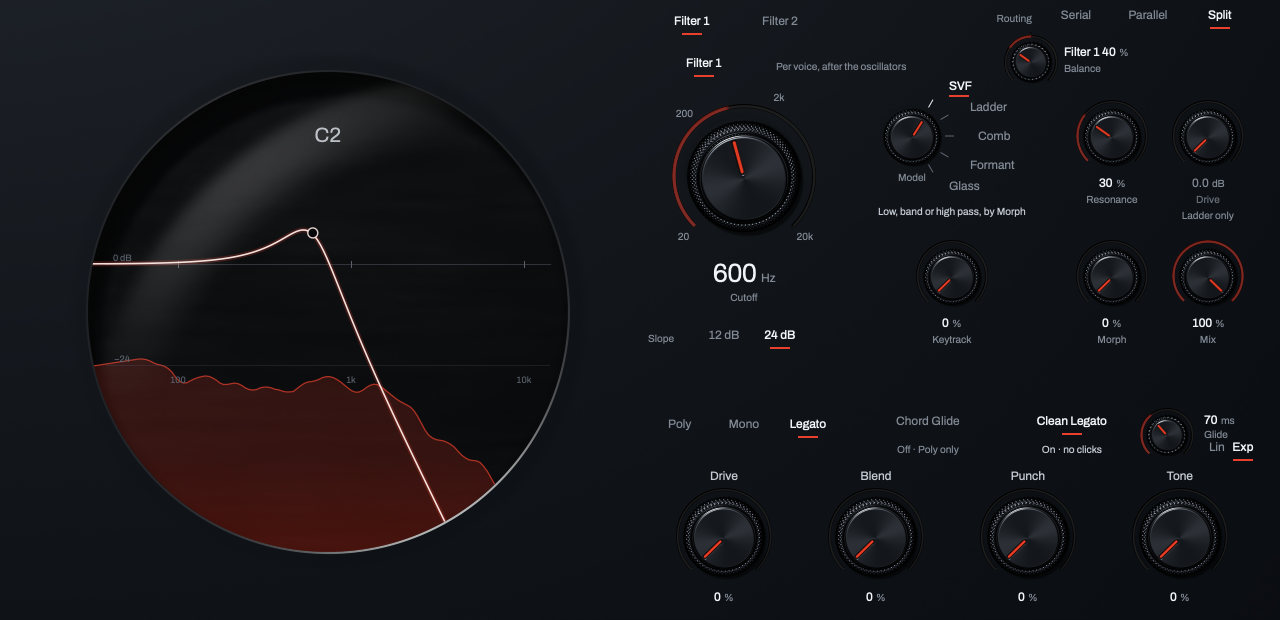Viewport: 1280px width, 620px height.
Task: Set routing to Parallel
Action: (x=1148, y=15)
